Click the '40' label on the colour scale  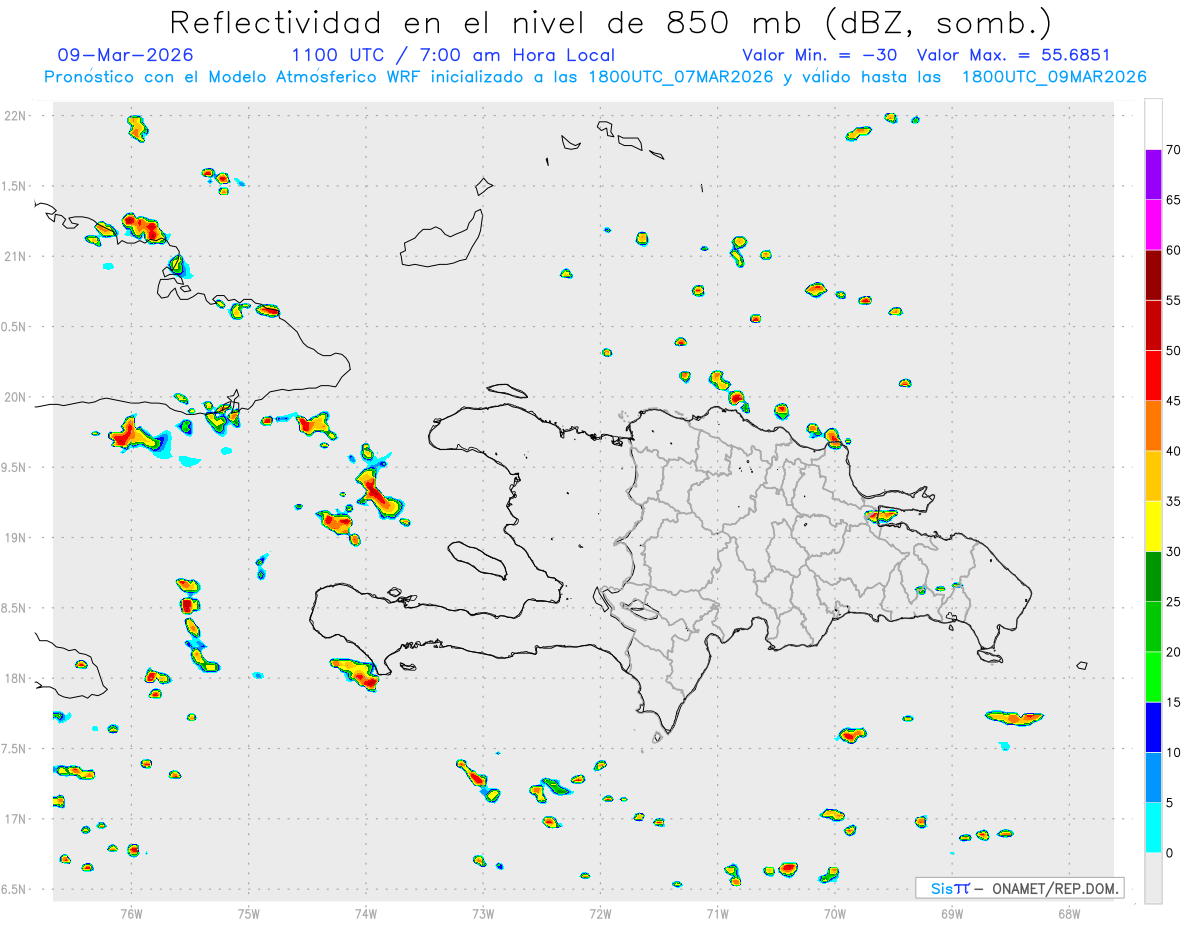pyautogui.click(x=1174, y=451)
